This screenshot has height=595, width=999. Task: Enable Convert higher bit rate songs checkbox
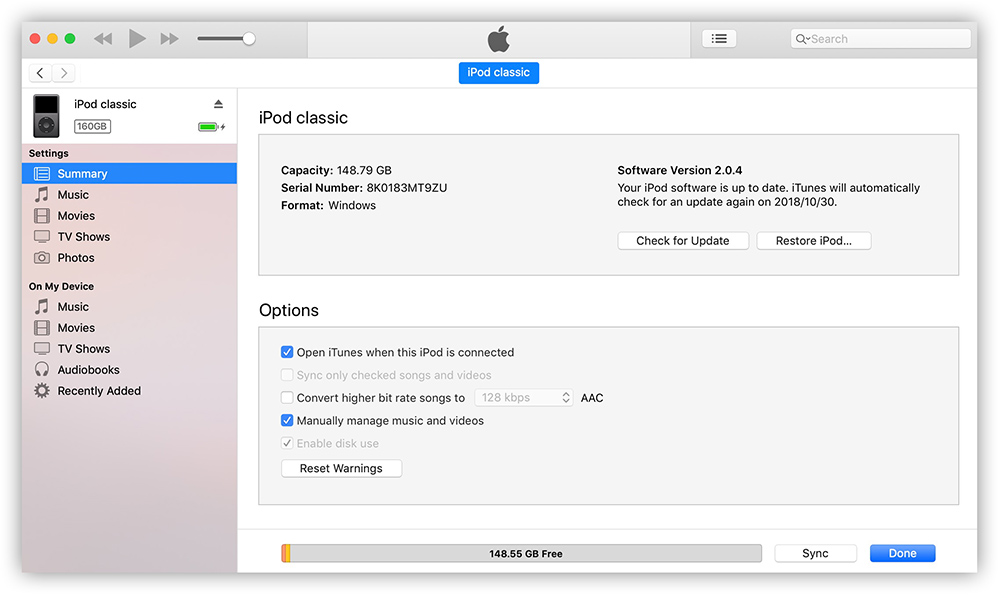point(287,398)
